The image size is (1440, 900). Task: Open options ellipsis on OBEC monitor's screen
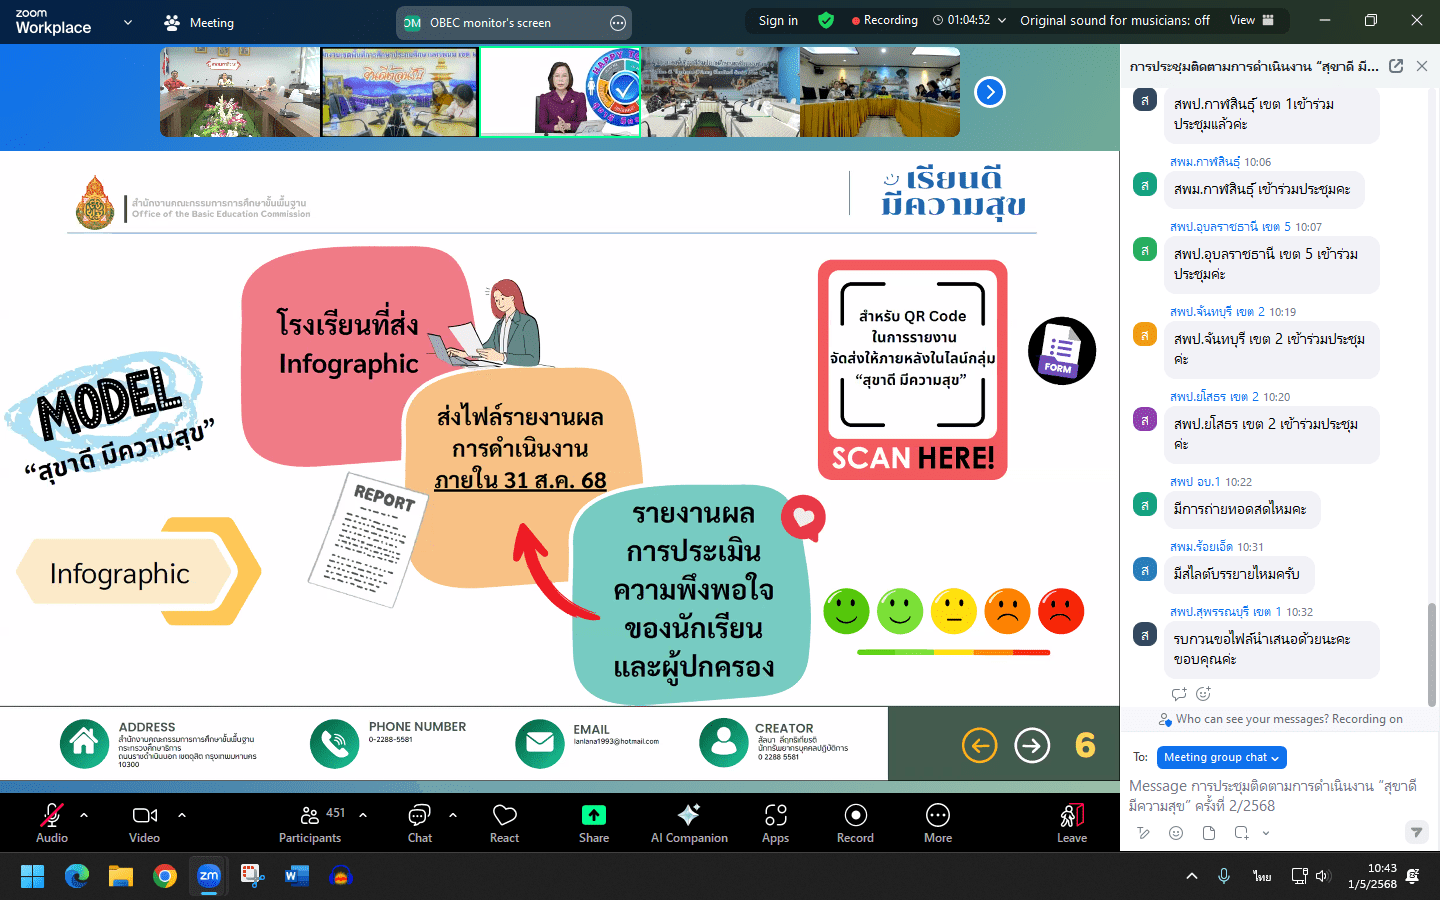pos(618,22)
